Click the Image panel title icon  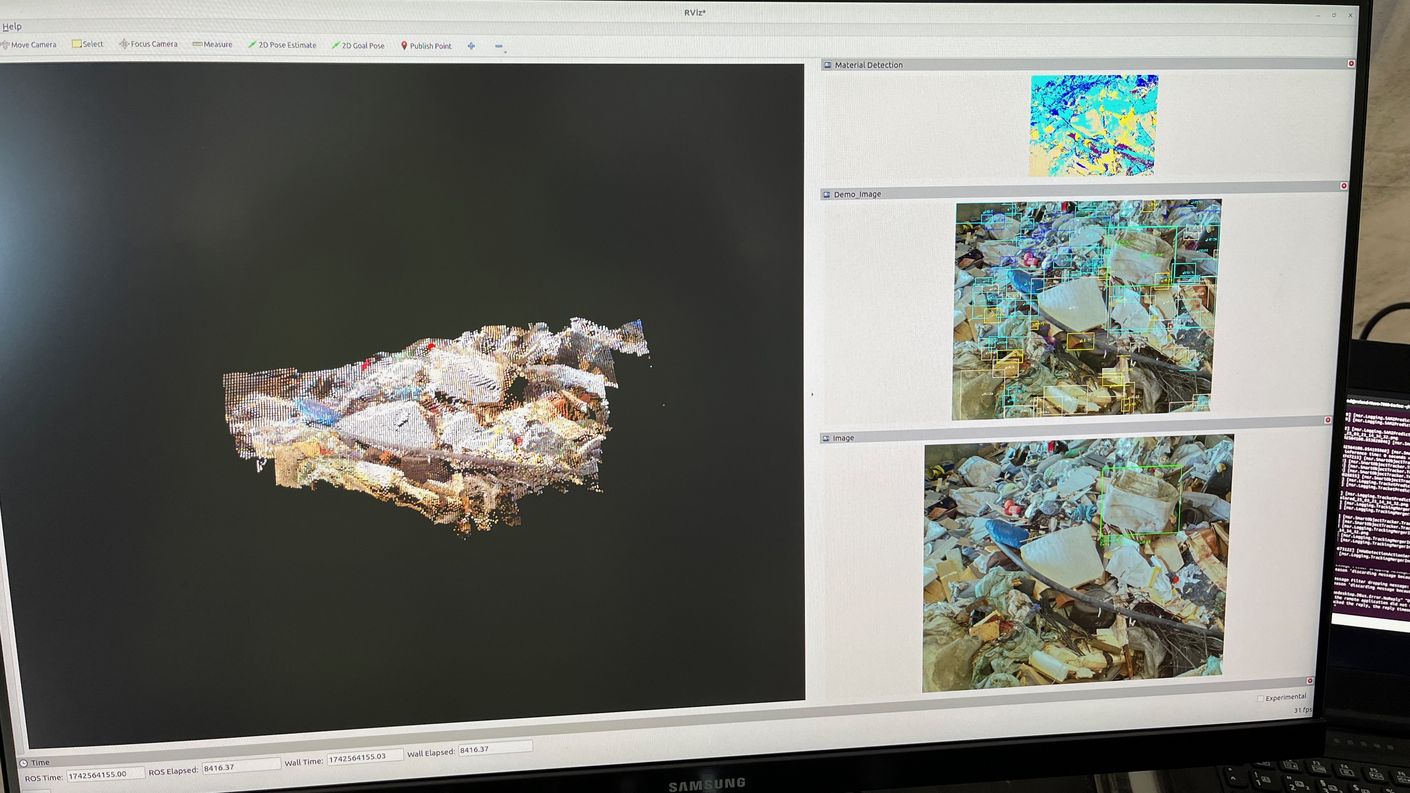coord(825,438)
